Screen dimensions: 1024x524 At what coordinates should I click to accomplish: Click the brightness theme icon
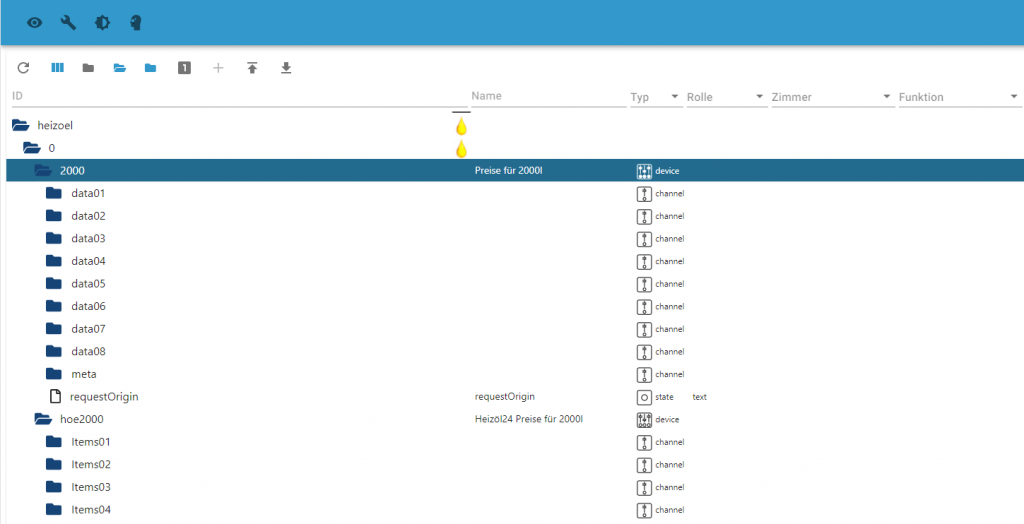(102, 22)
